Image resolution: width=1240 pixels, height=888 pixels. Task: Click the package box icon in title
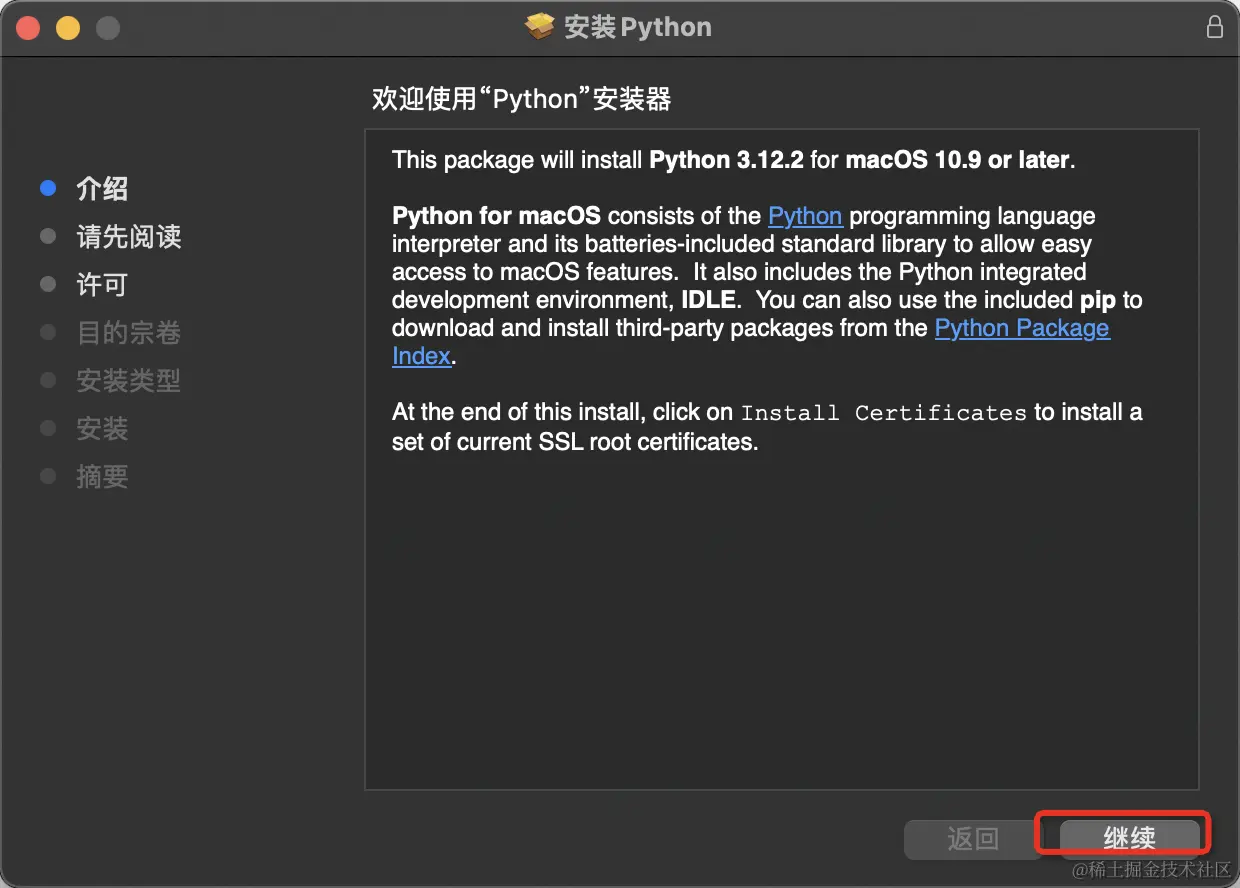pyautogui.click(x=540, y=27)
